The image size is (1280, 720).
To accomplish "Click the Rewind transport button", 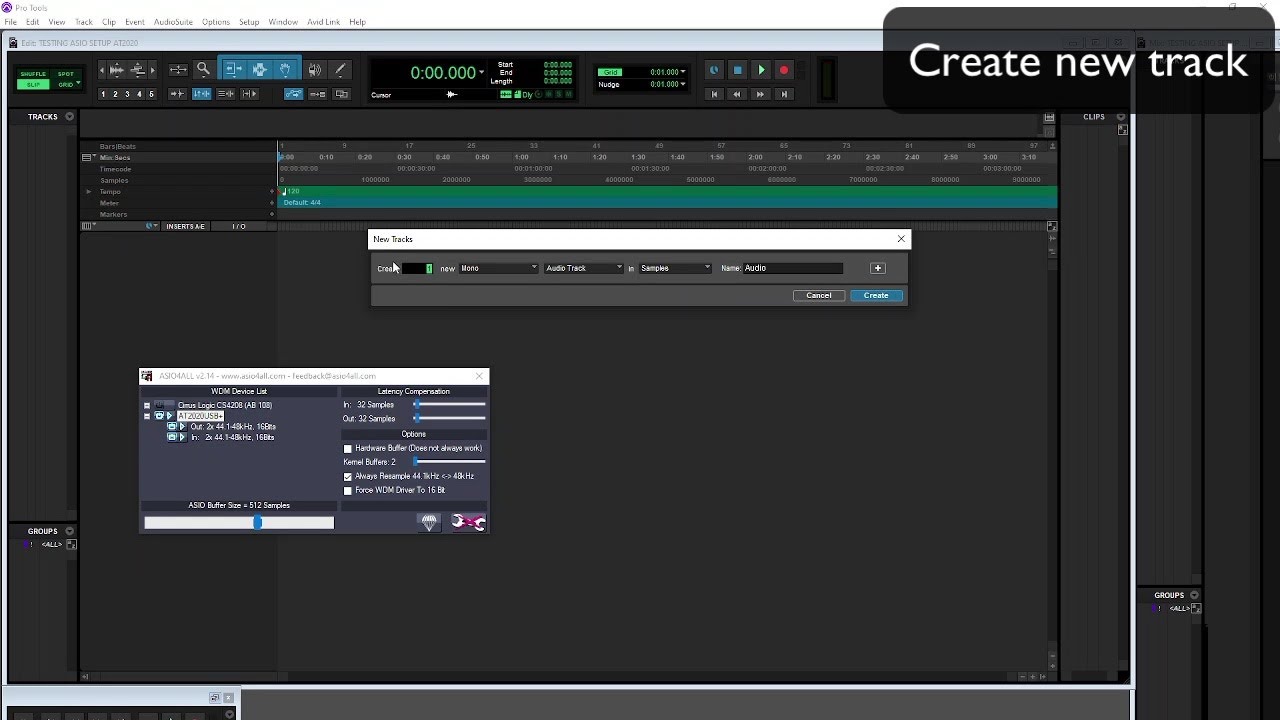I will tap(737, 94).
